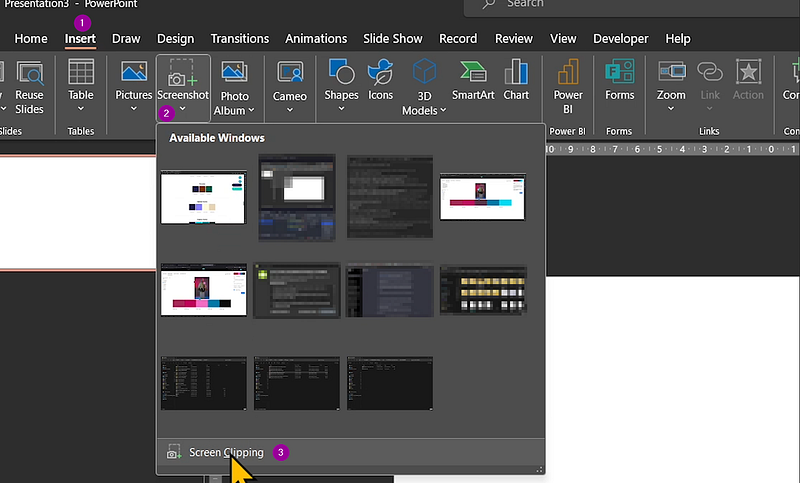Select the Insert ribbon tab

point(80,39)
